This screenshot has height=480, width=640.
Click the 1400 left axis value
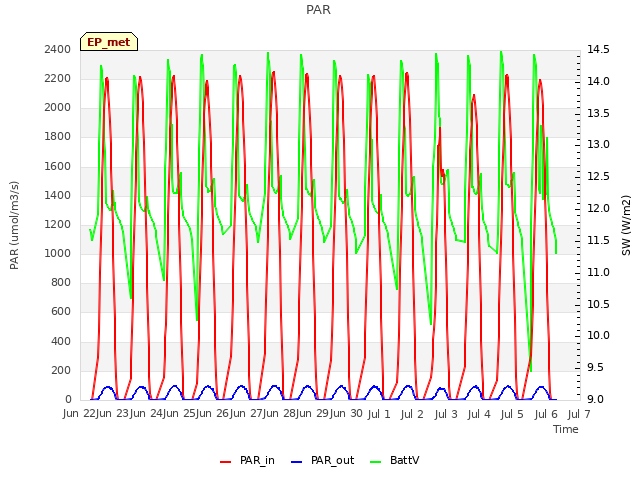58,196
